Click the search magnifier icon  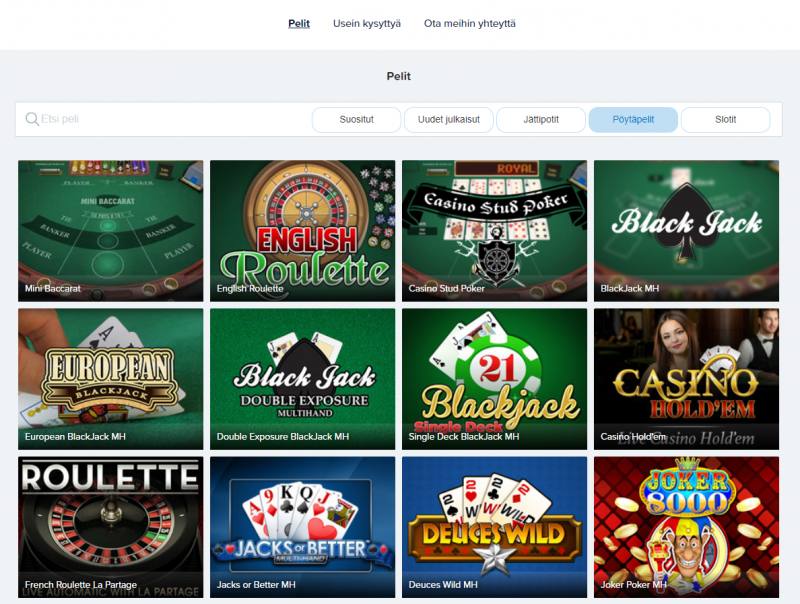[32, 119]
